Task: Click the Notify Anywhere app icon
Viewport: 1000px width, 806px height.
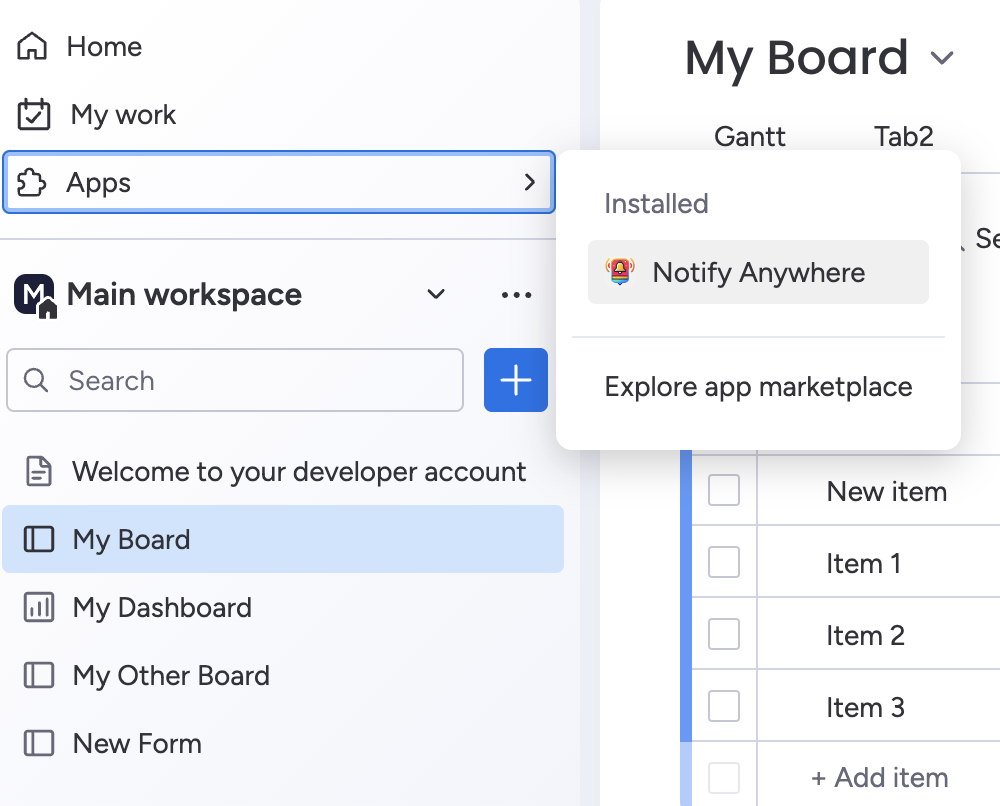Action: pos(619,271)
